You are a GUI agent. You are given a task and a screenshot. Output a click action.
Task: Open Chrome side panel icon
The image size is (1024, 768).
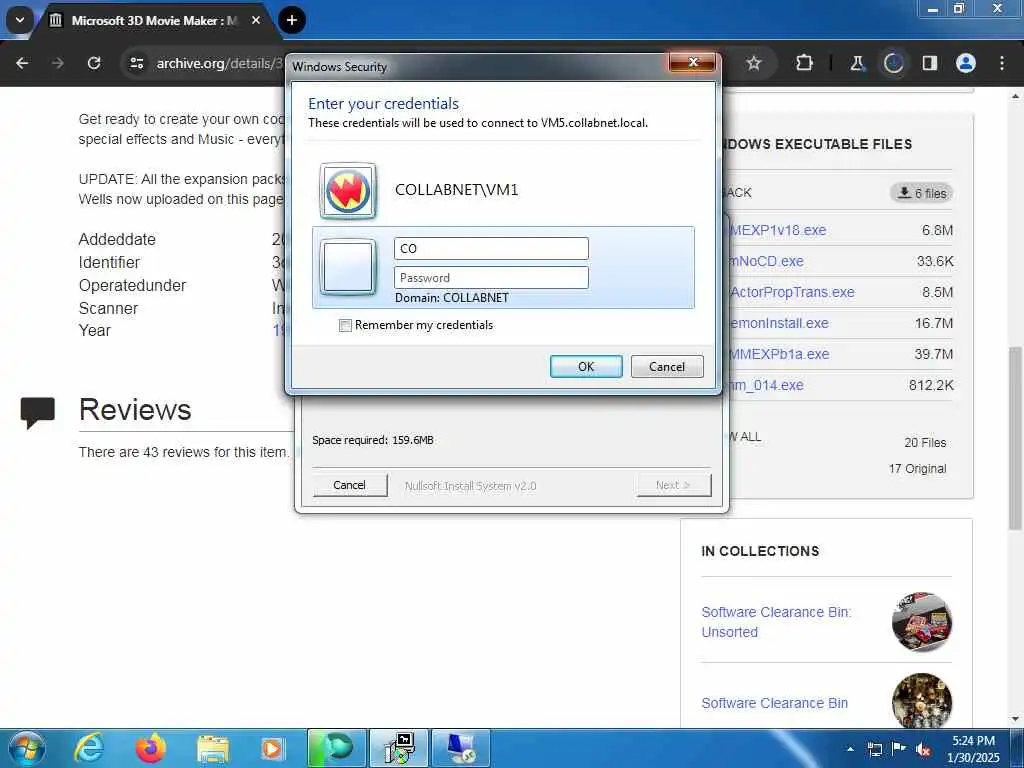[929, 63]
